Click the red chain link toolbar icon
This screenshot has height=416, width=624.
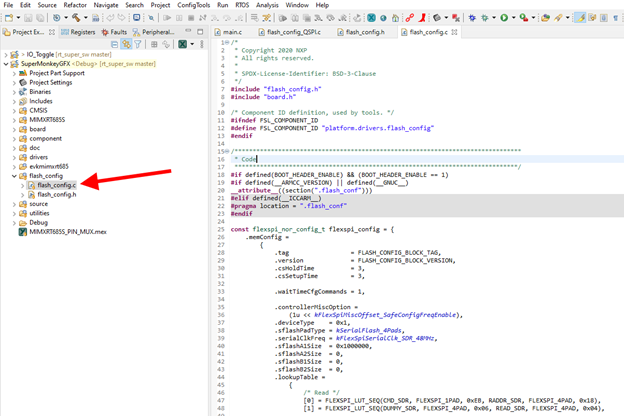pos(410,18)
